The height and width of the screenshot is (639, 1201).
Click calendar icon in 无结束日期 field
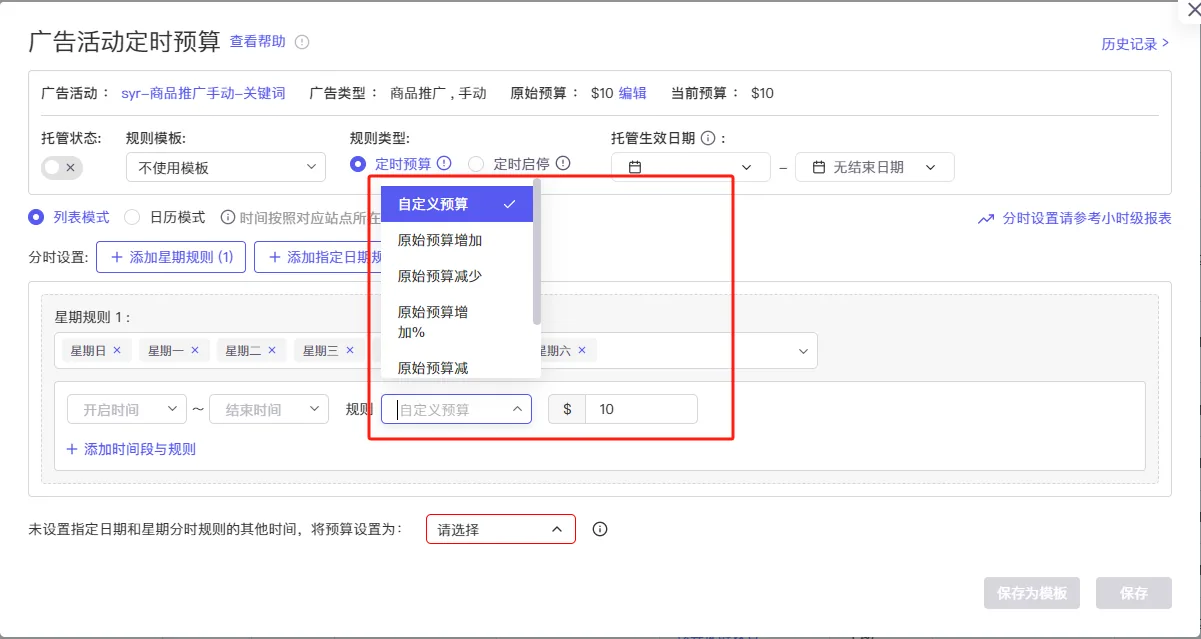point(819,167)
